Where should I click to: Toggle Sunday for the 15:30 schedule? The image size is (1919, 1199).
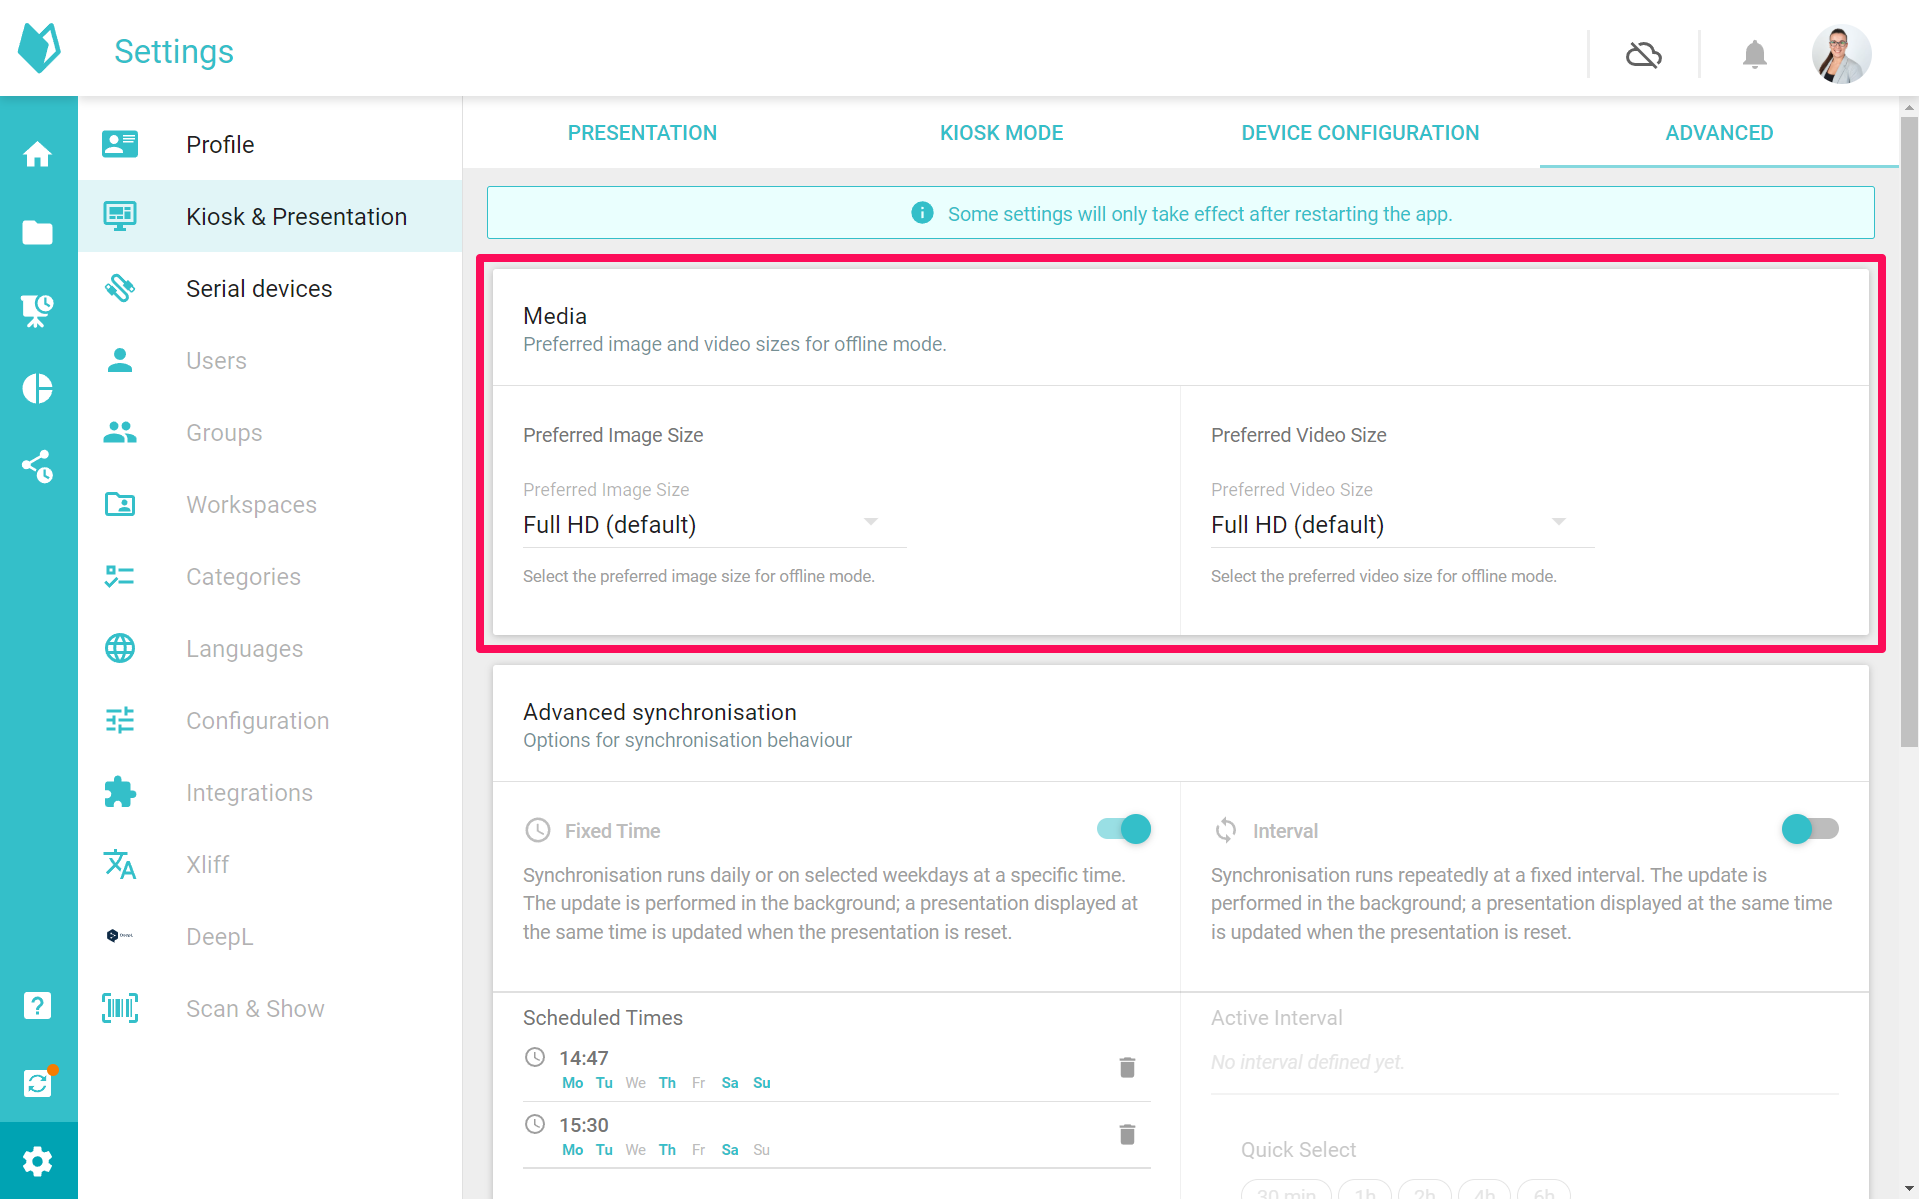click(x=762, y=1150)
